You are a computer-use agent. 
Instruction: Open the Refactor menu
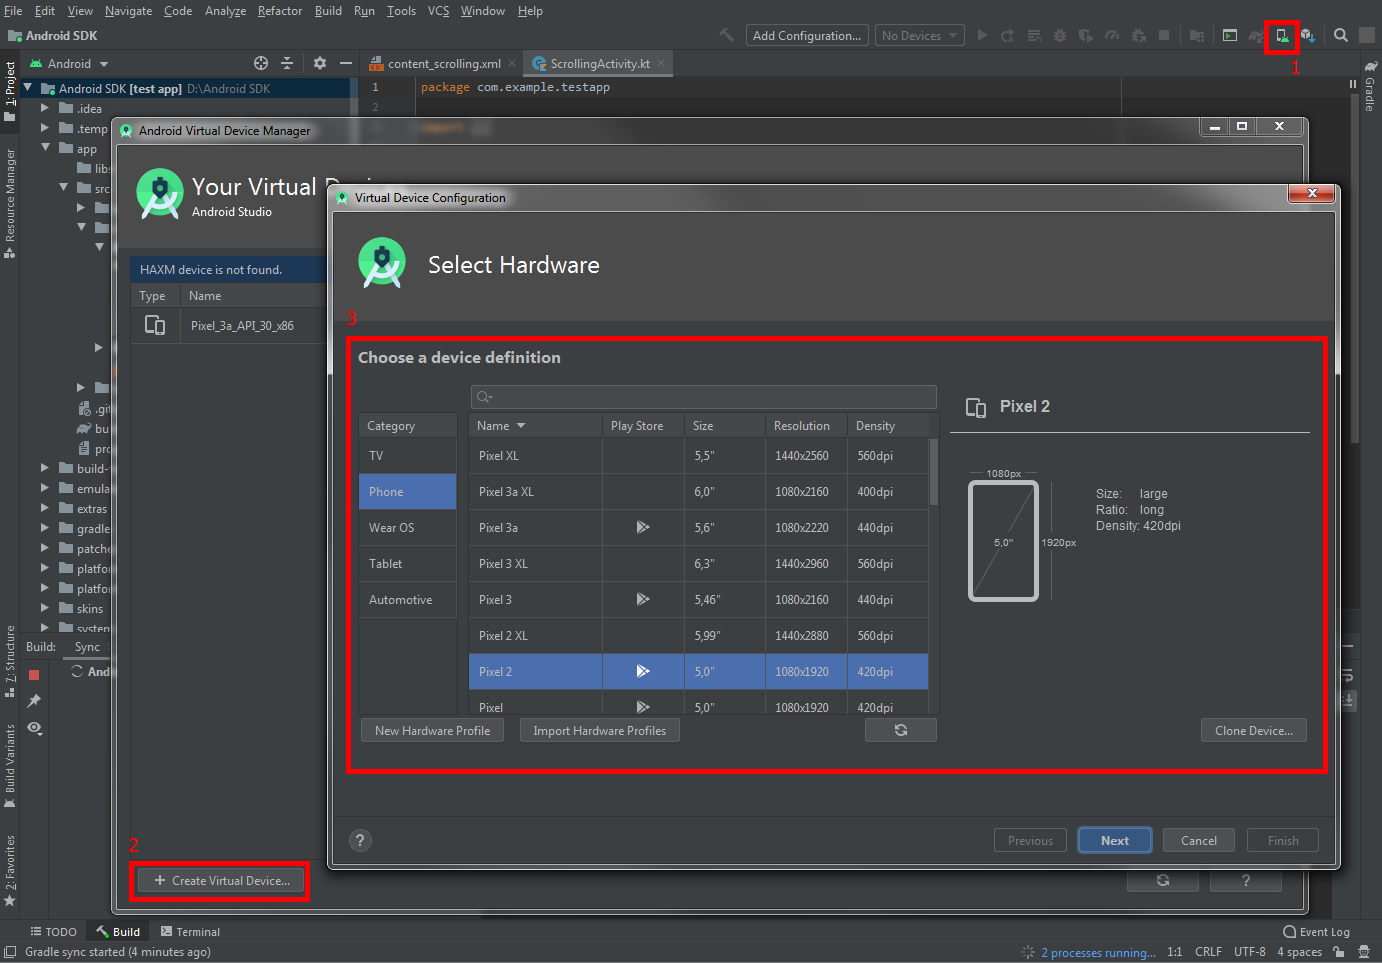point(280,11)
